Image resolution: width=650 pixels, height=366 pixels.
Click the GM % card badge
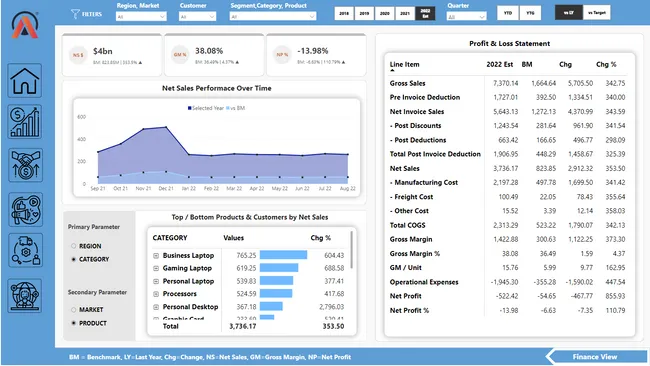pyautogui.click(x=180, y=55)
